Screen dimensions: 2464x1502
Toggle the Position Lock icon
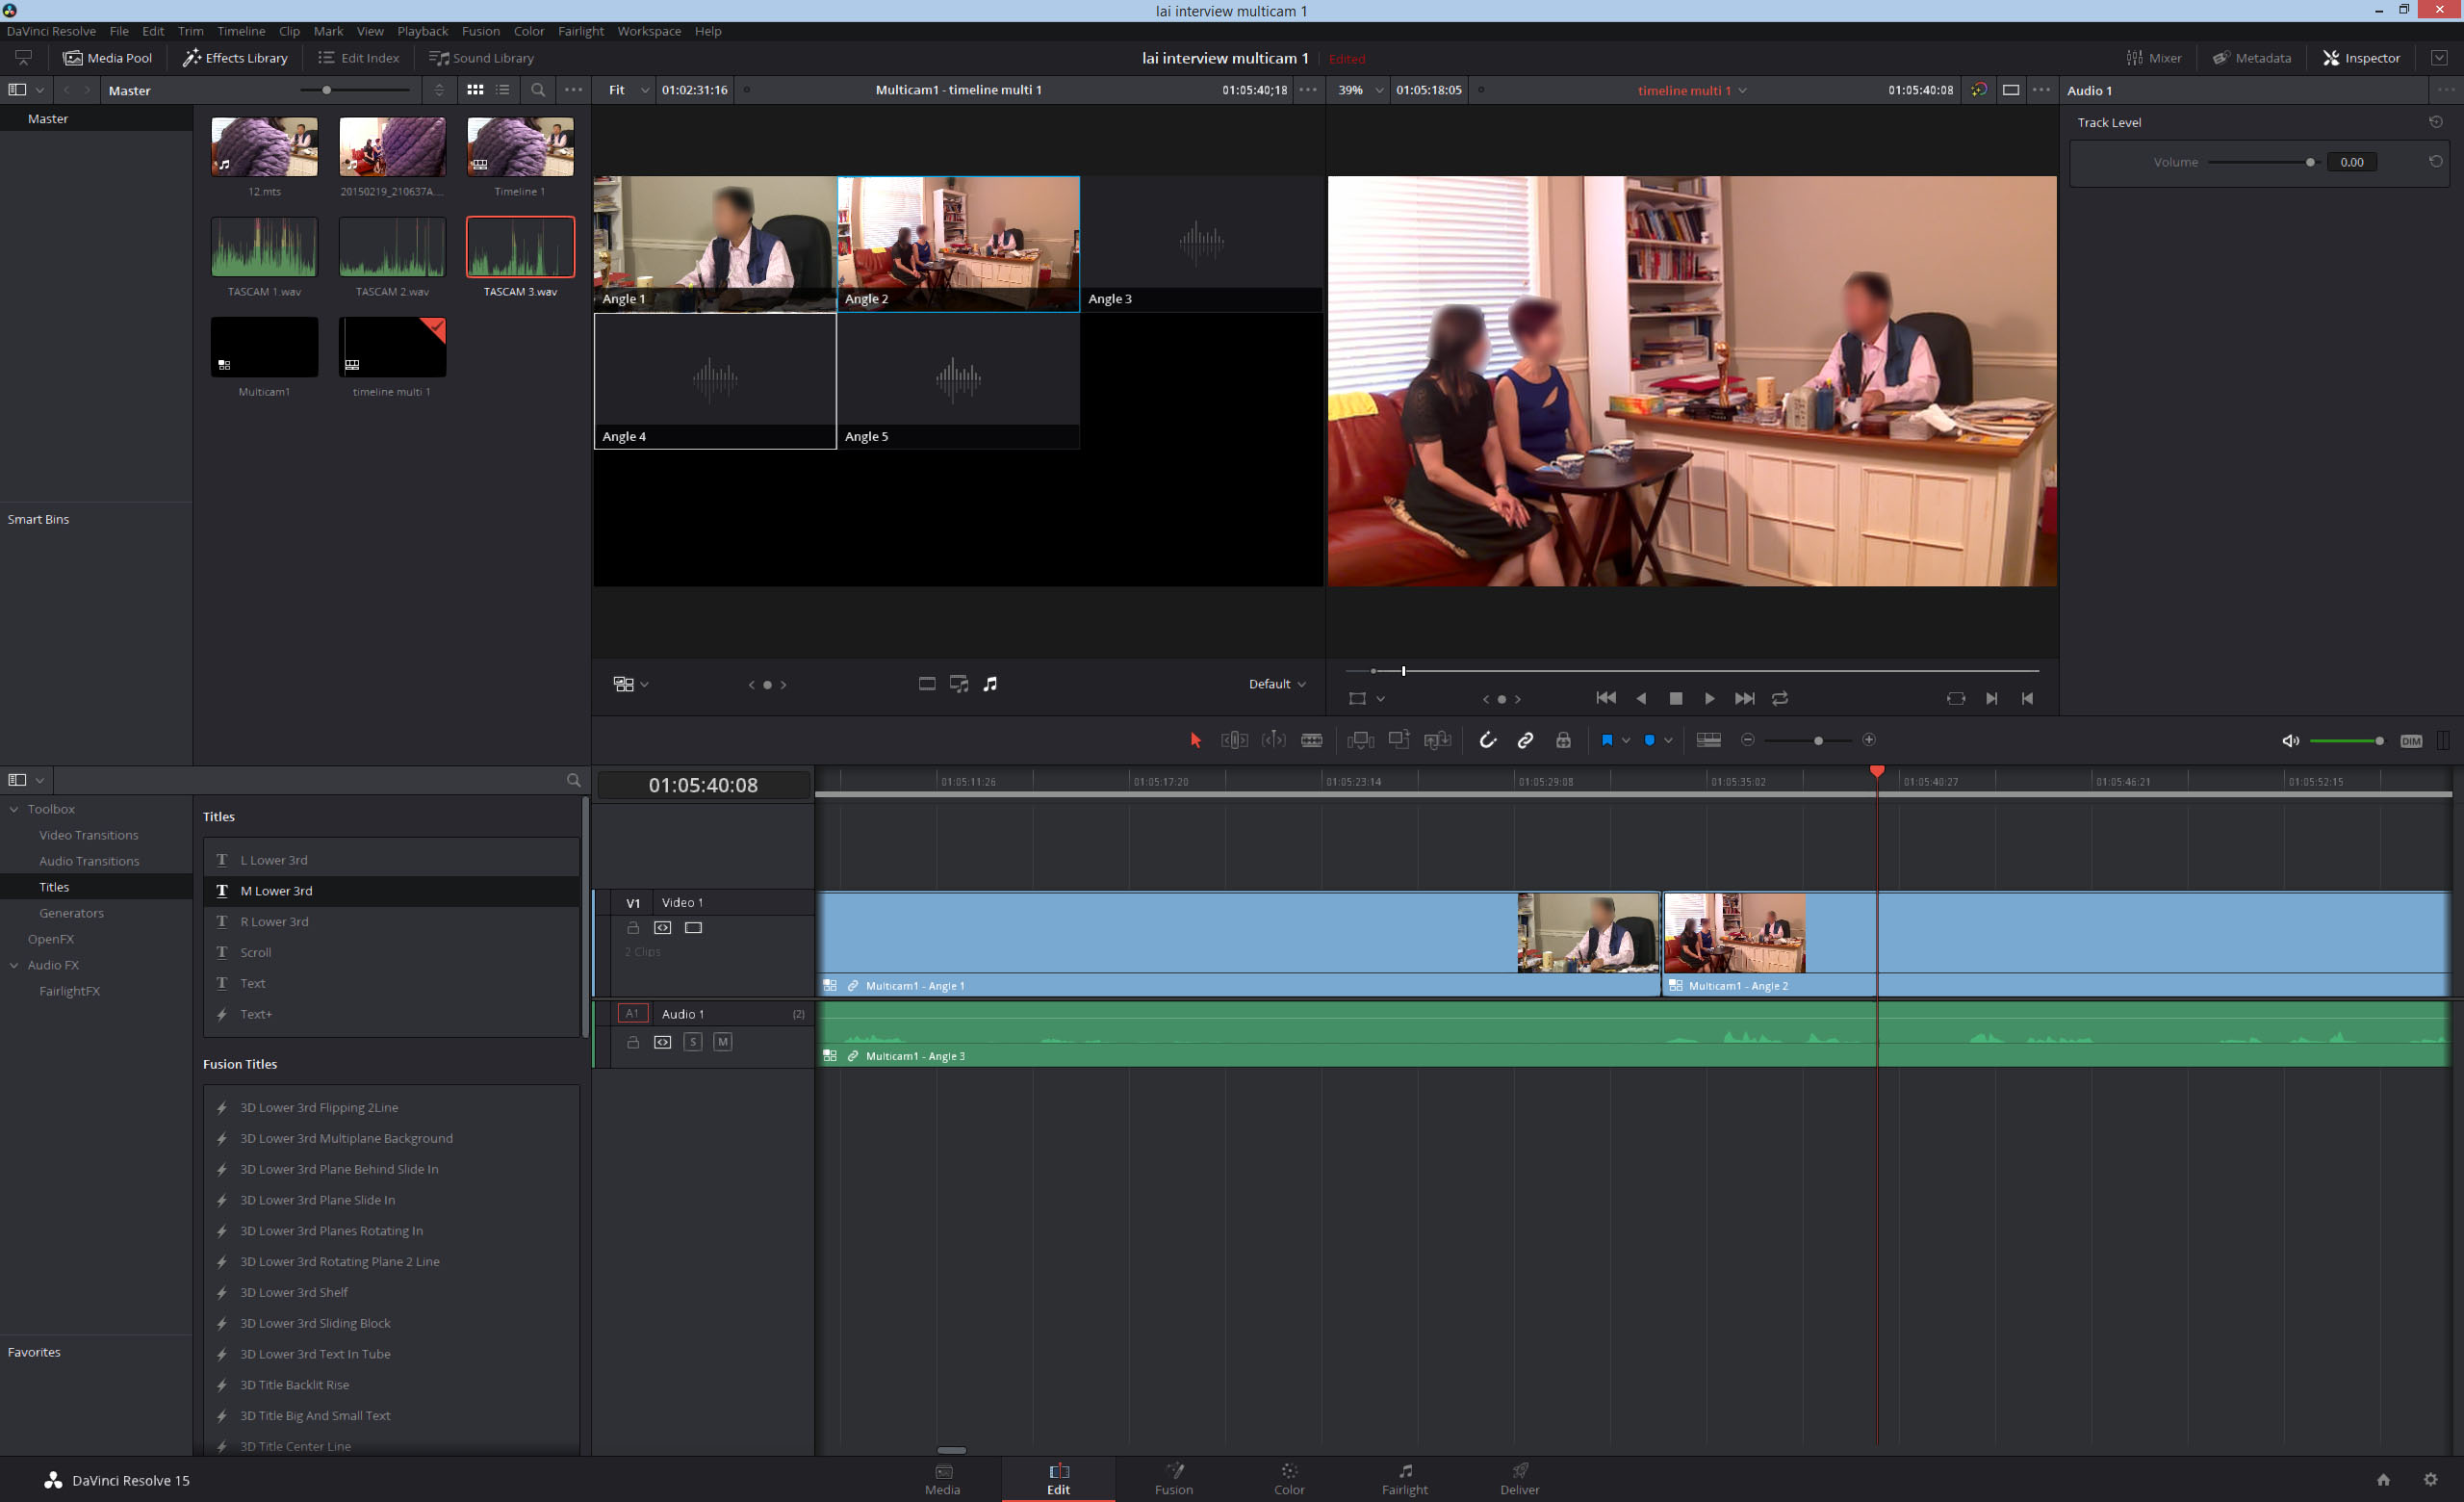pos(1563,740)
